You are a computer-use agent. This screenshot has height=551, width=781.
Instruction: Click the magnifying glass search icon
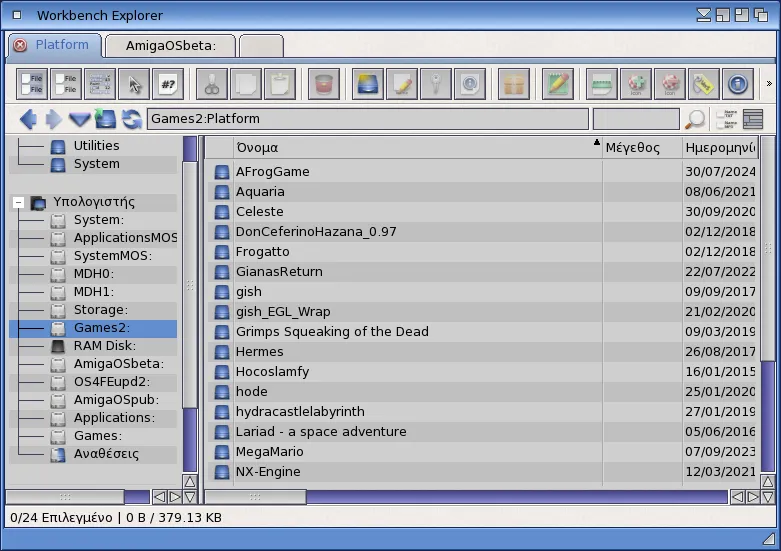click(x=694, y=120)
